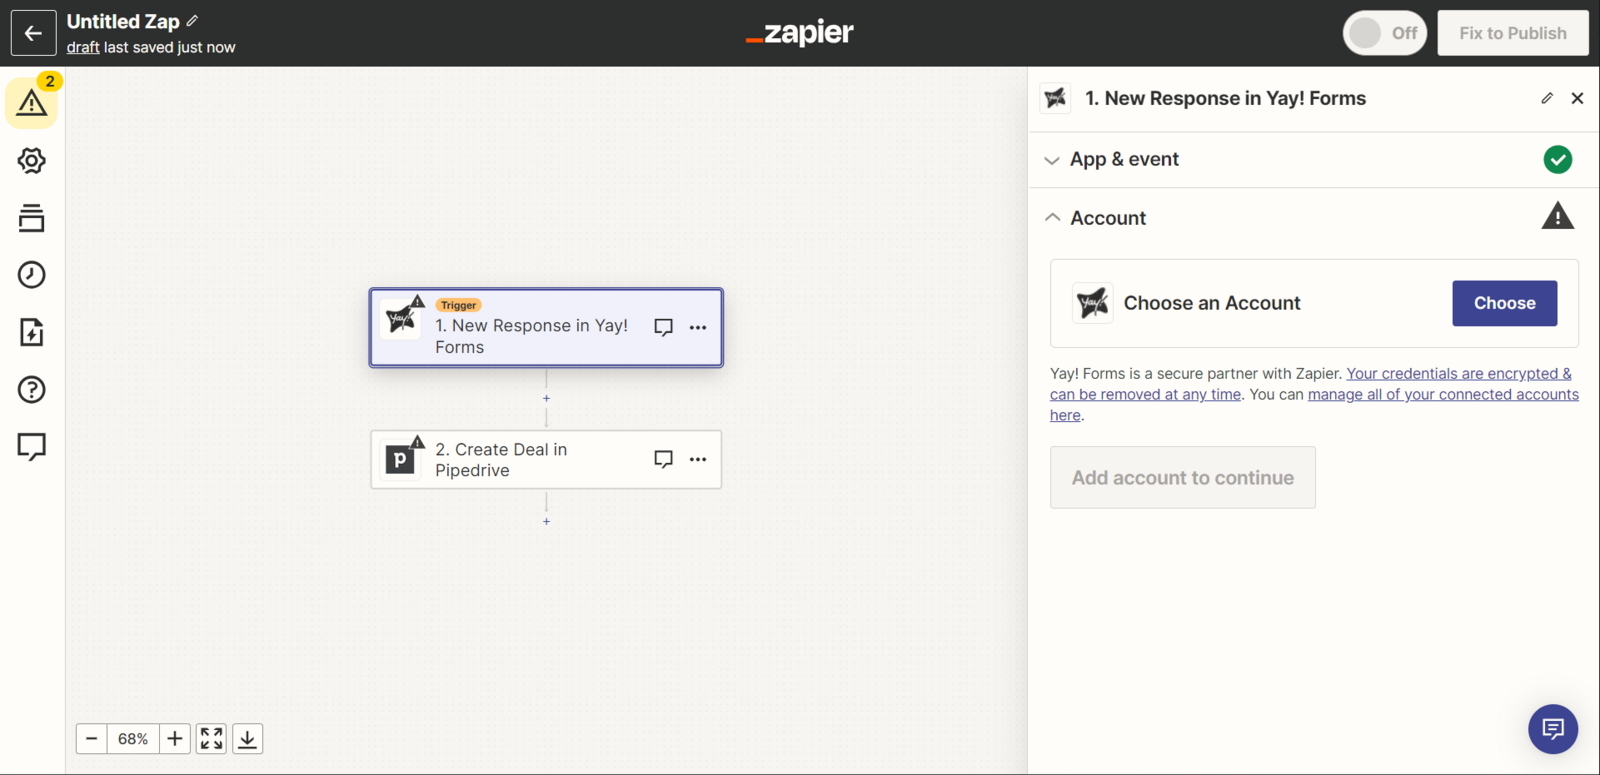Click the Choose account button
Screen dimensions: 1600x775
(x=1504, y=303)
